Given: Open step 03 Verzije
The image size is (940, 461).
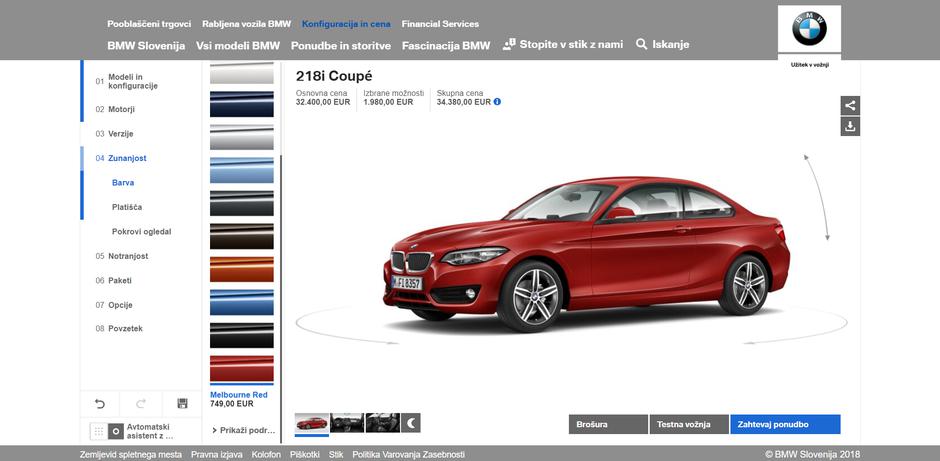Looking at the screenshot, I should pyautogui.click(x=115, y=134).
